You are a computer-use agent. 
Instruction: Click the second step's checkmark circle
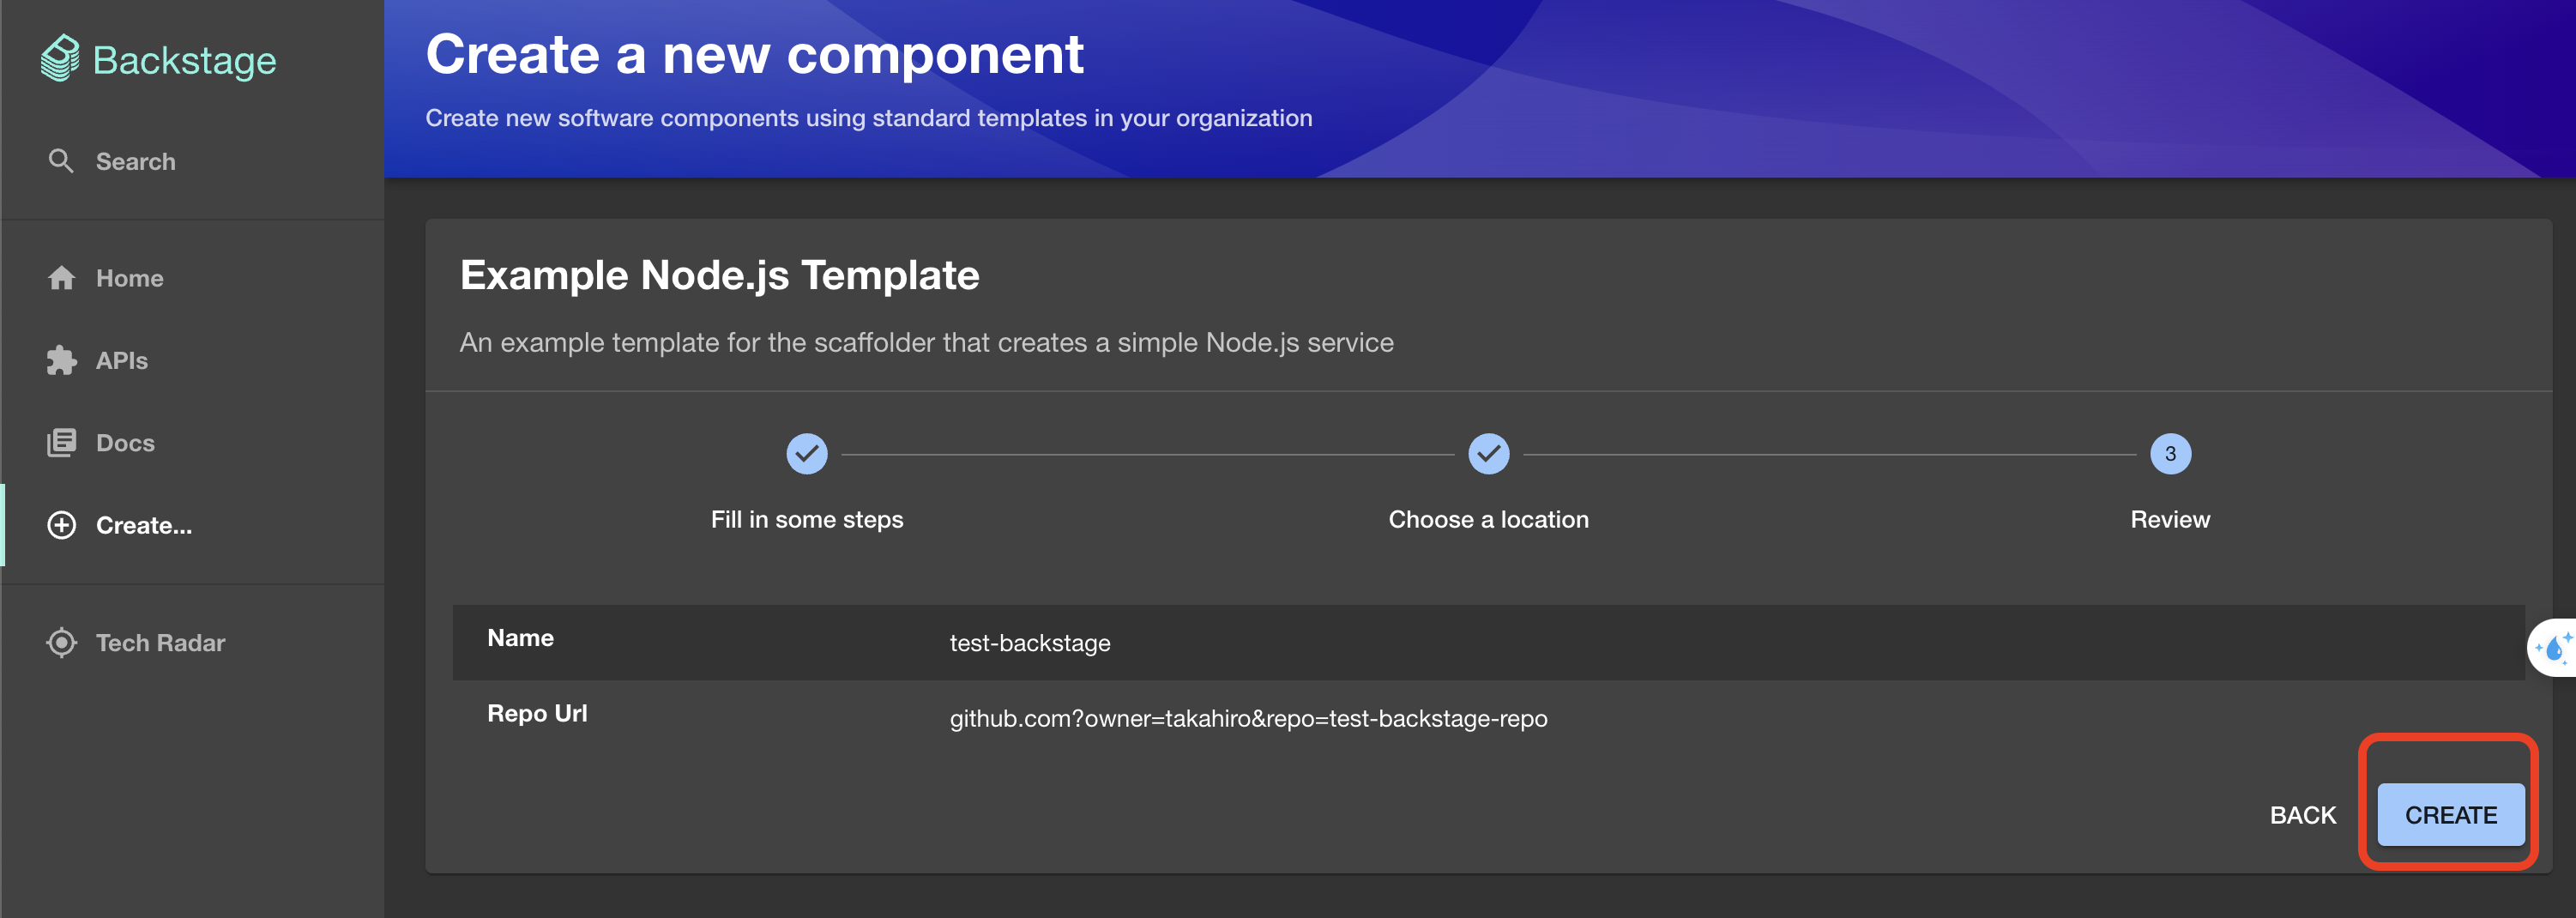tap(1488, 454)
